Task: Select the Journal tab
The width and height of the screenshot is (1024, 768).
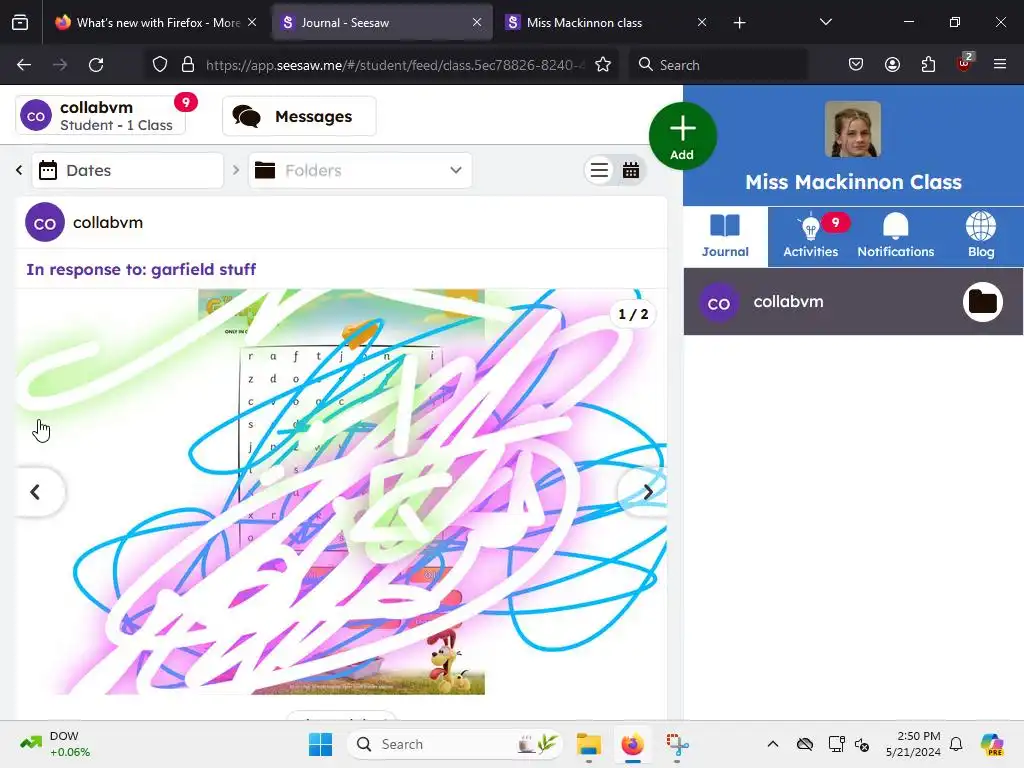Action: [726, 236]
